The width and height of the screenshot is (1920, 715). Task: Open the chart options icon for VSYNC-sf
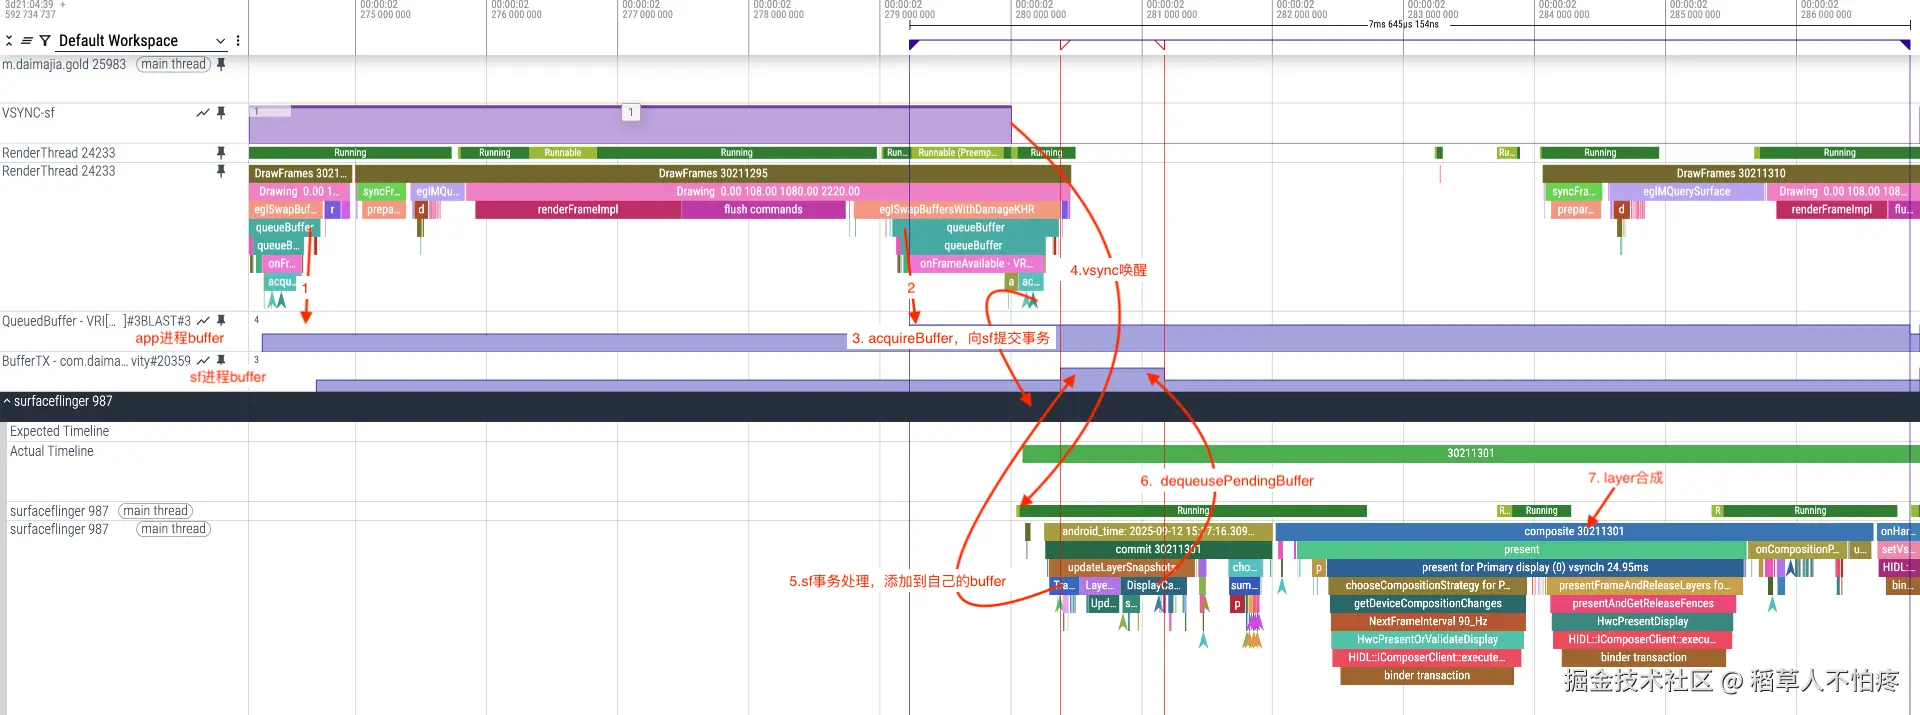pyautogui.click(x=203, y=113)
